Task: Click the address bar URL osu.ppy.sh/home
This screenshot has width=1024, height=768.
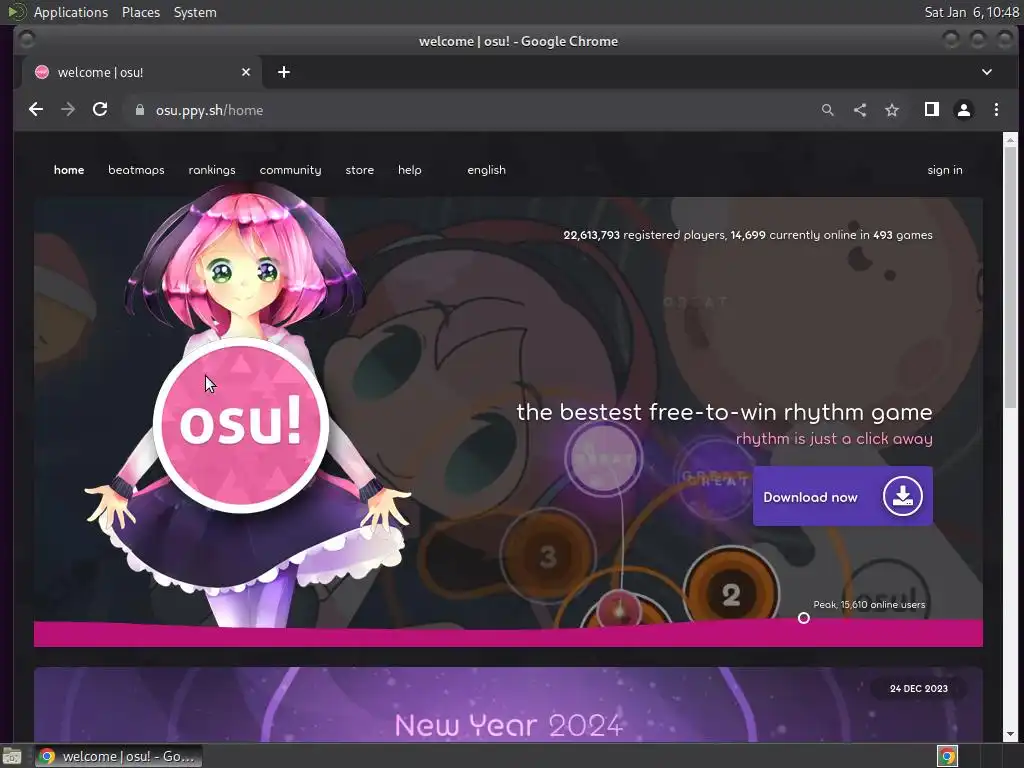Action: click(210, 110)
